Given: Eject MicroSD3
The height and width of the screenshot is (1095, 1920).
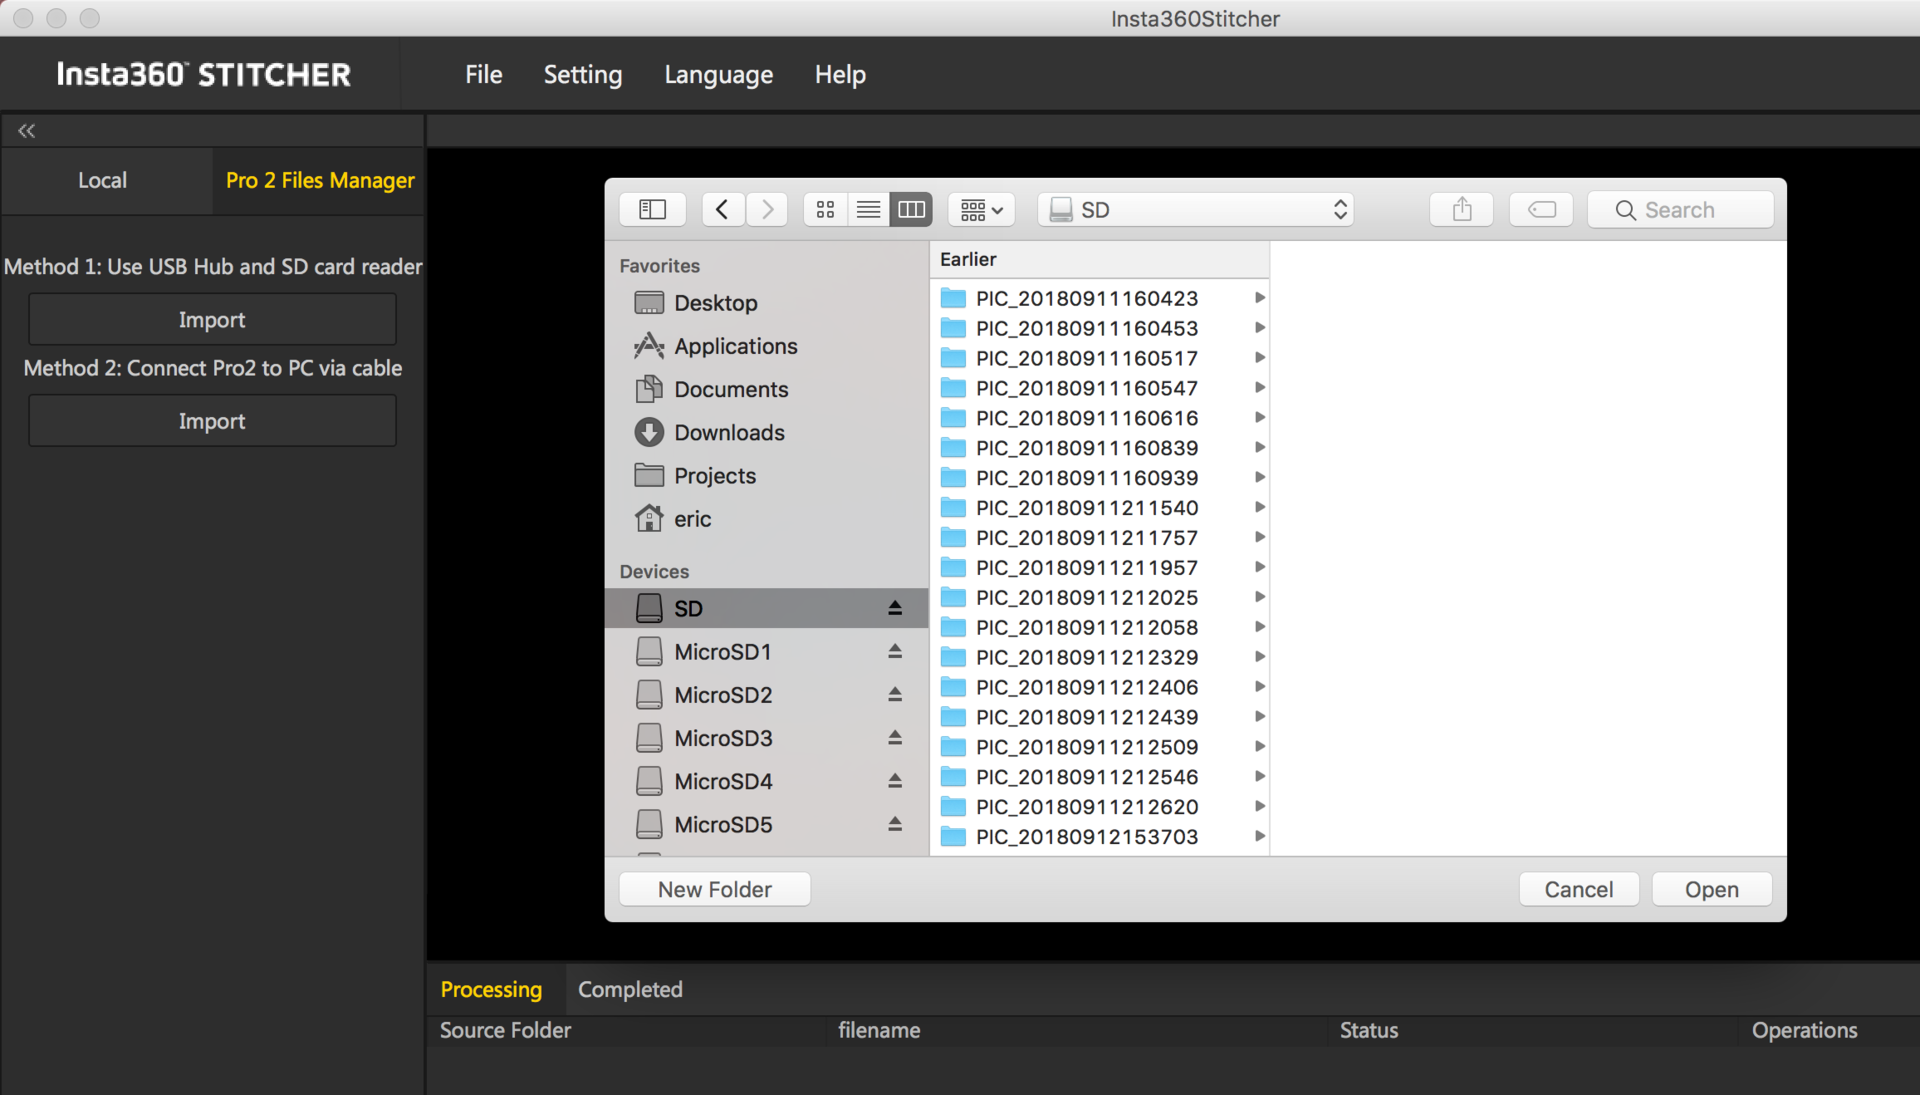Looking at the screenshot, I should coord(895,737).
